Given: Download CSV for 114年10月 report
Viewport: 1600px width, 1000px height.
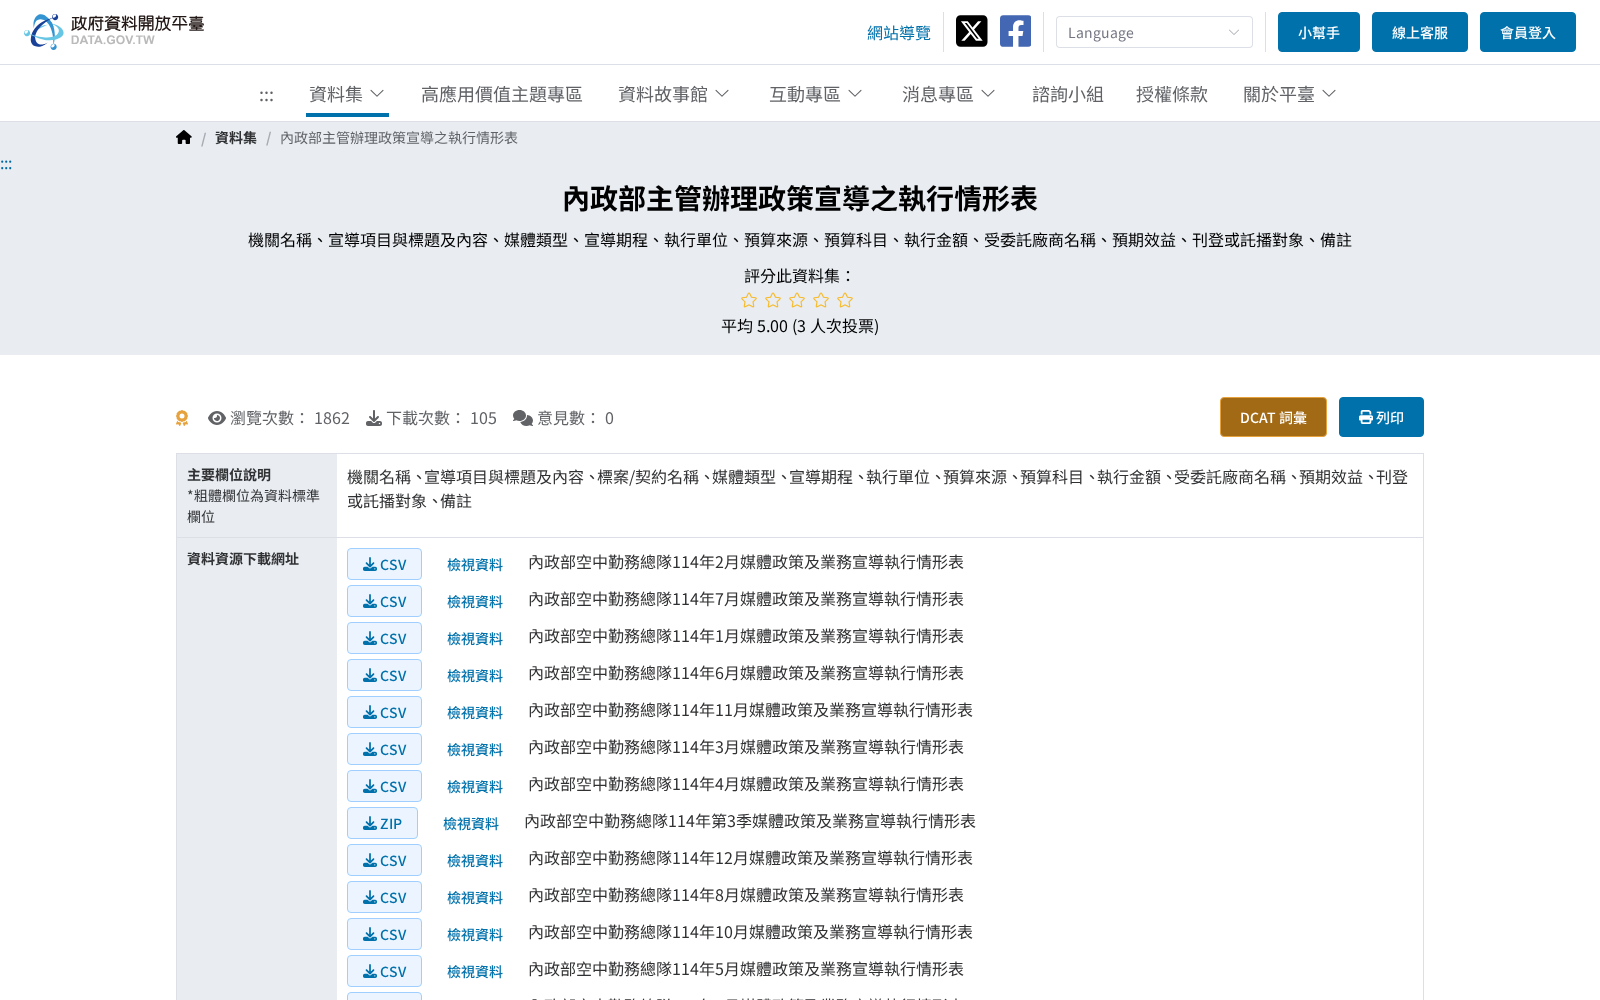Looking at the screenshot, I should click(x=384, y=934).
